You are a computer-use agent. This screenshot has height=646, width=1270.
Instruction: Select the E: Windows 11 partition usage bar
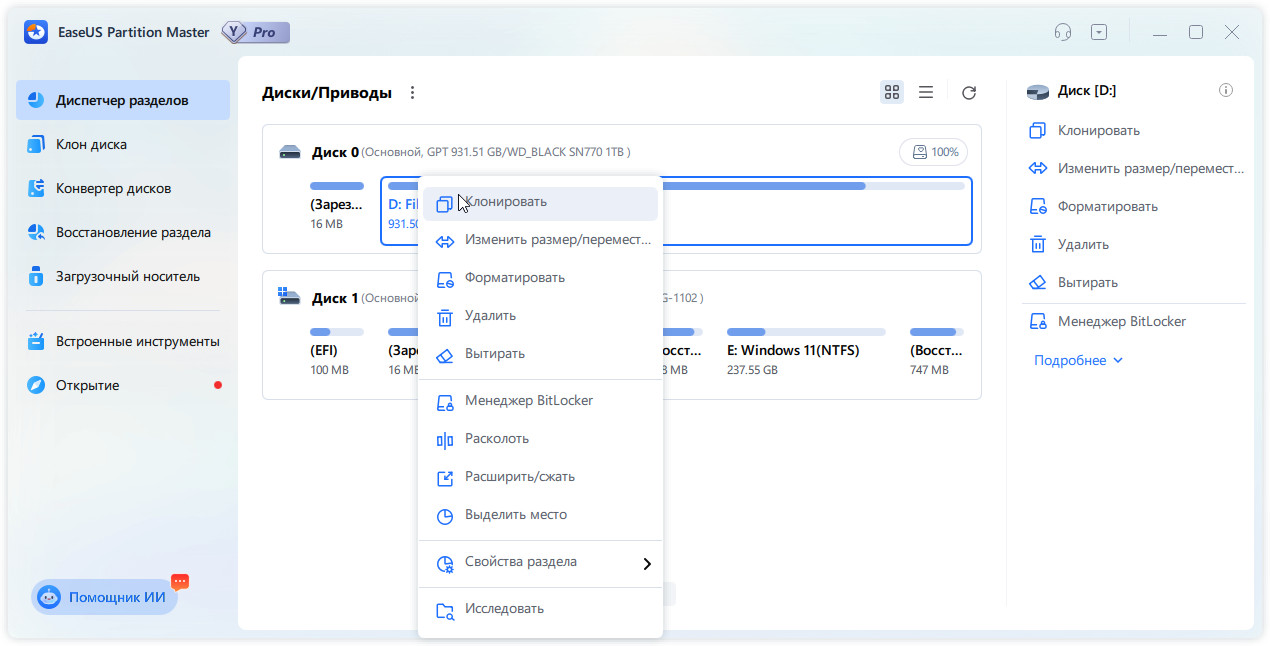805,332
